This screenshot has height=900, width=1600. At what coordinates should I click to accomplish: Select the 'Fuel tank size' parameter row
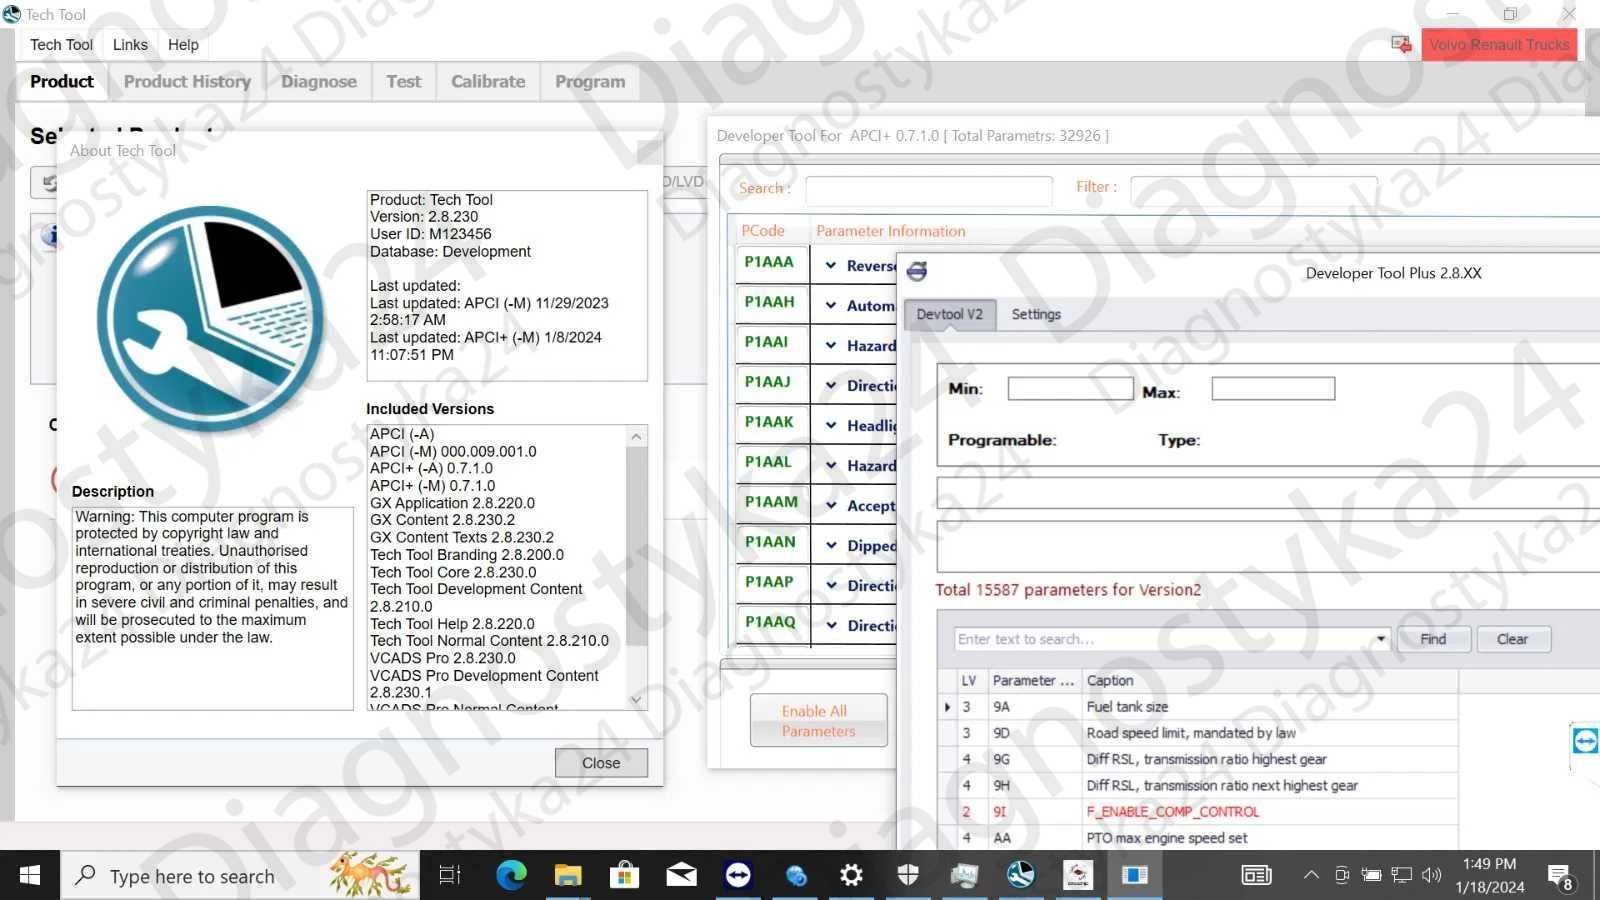(1198, 707)
